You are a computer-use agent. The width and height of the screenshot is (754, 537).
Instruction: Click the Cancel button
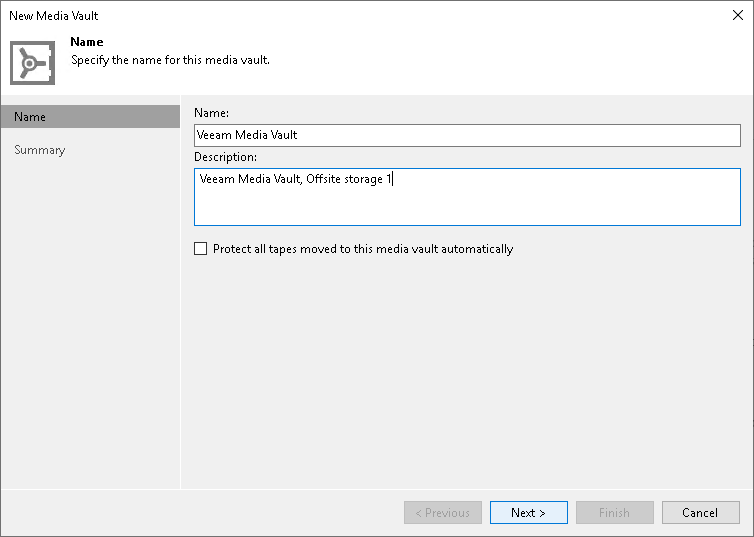pyautogui.click(x=700, y=512)
